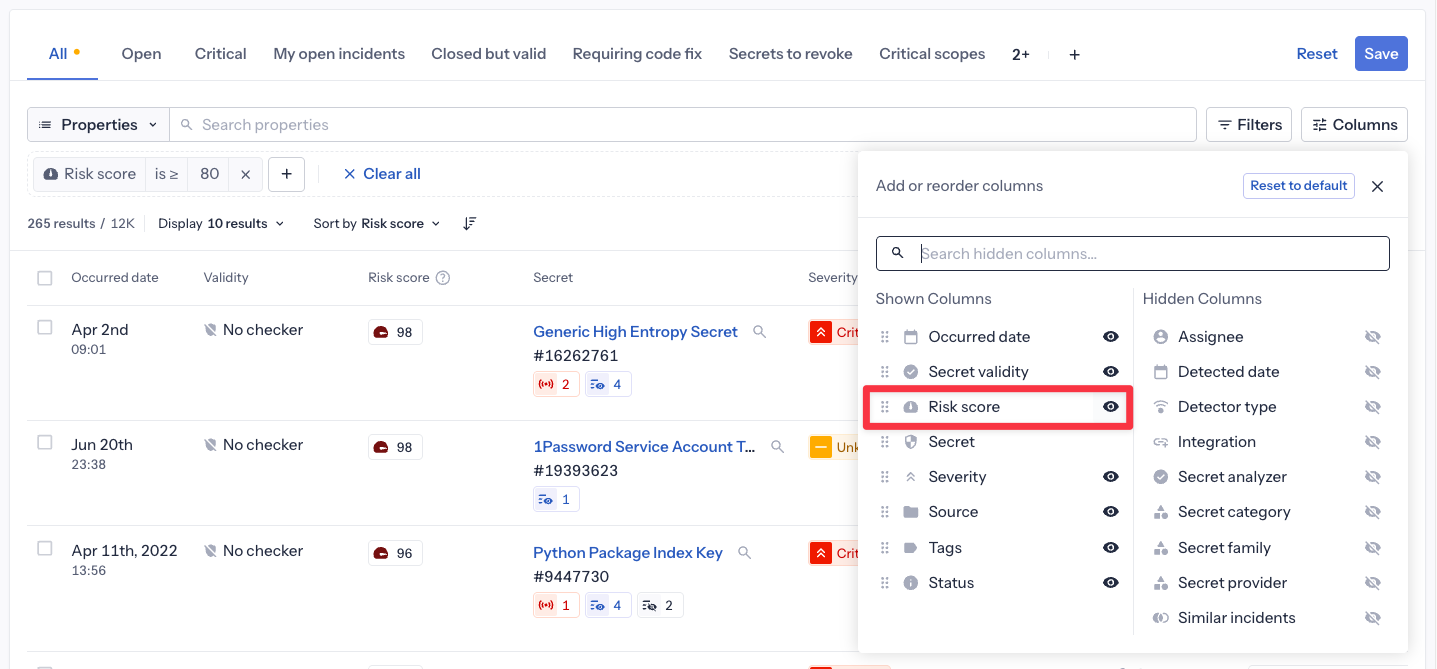Viewport: 1437px width, 669px height.
Task: Show the hidden Assignee column
Action: click(1372, 337)
